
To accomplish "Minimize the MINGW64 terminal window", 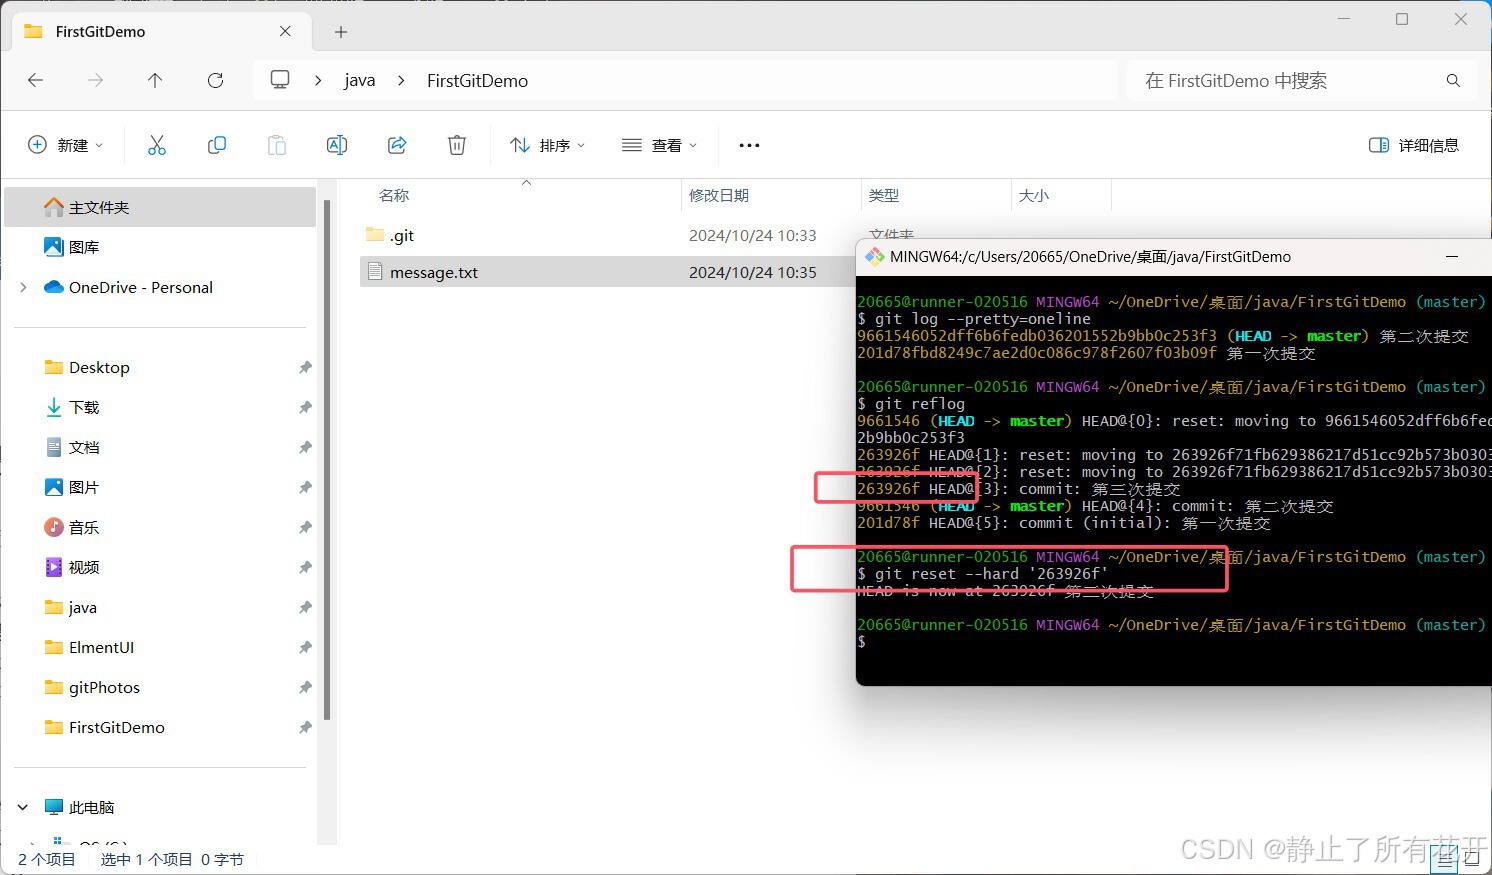I will click(x=1452, y=256).
